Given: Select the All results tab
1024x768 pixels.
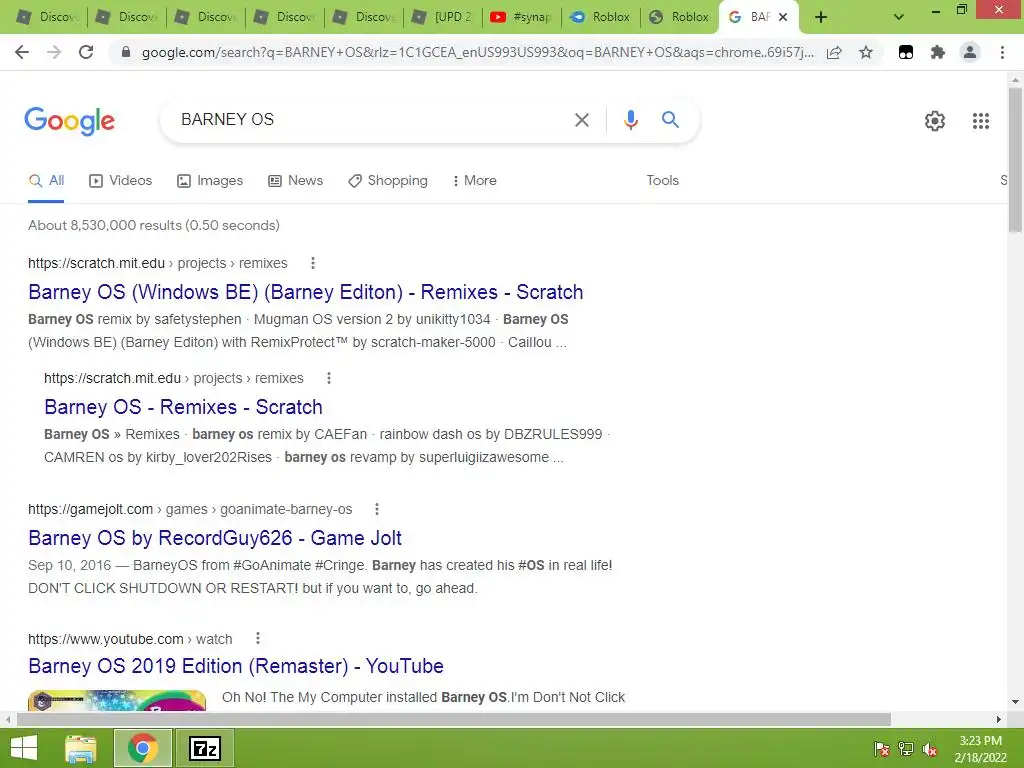Looking at the screenshot, I should (46, 180).
